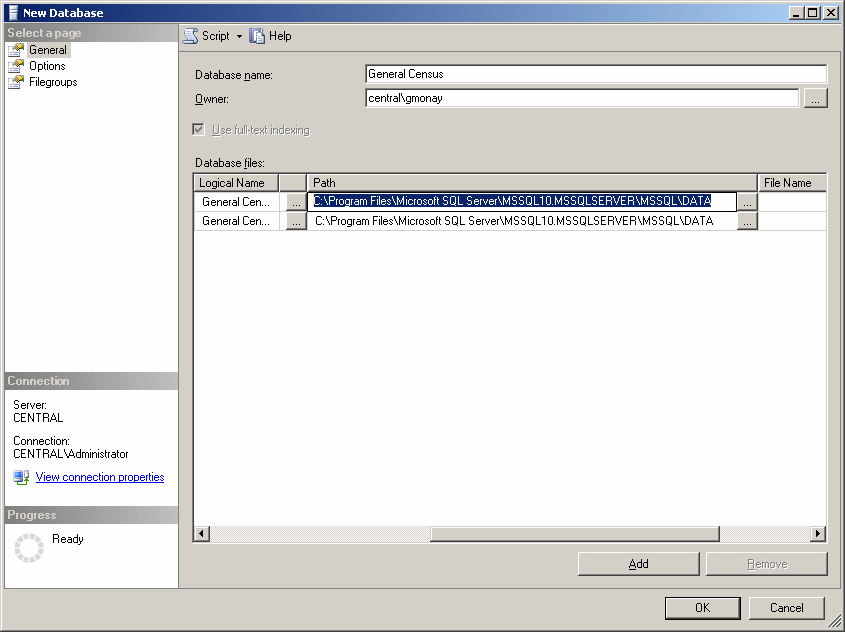Screen dimensions: 845x632
Task: Select the Options page icon
Action: point(16,66)
